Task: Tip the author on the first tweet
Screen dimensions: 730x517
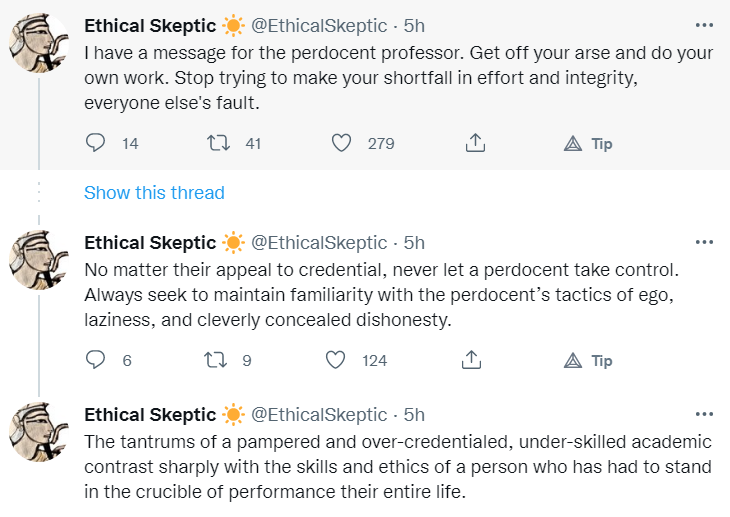Action: pos(588,144)
